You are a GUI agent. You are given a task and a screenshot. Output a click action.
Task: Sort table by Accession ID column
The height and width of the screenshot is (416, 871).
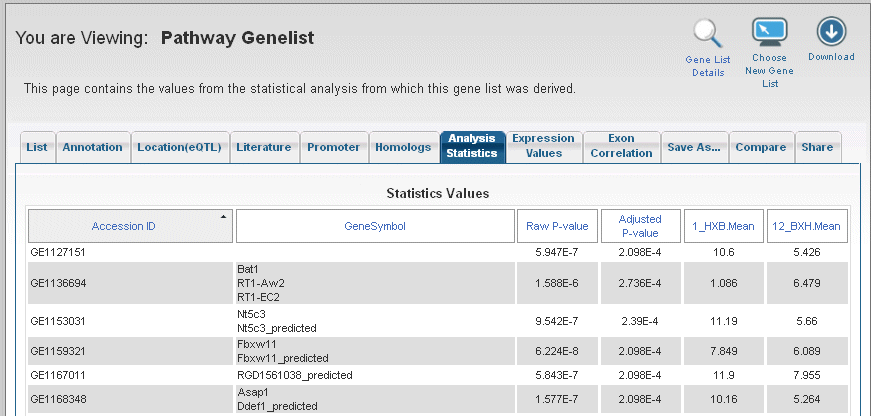coord(123,226)
